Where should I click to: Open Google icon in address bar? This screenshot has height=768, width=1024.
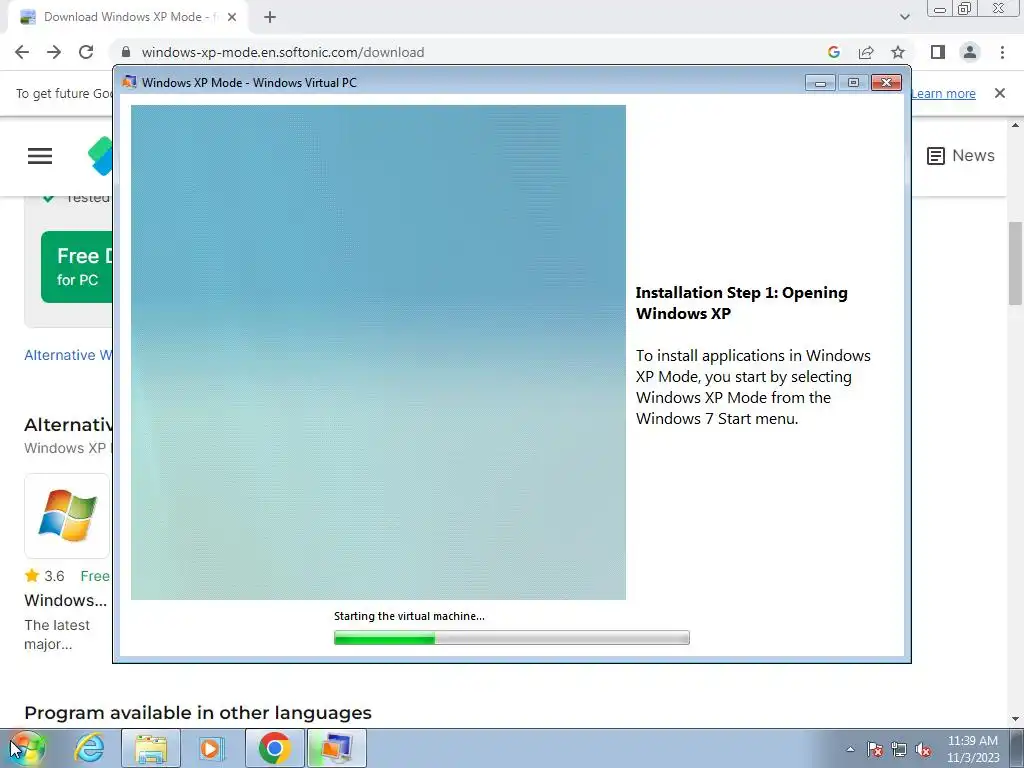click(833, 52)
